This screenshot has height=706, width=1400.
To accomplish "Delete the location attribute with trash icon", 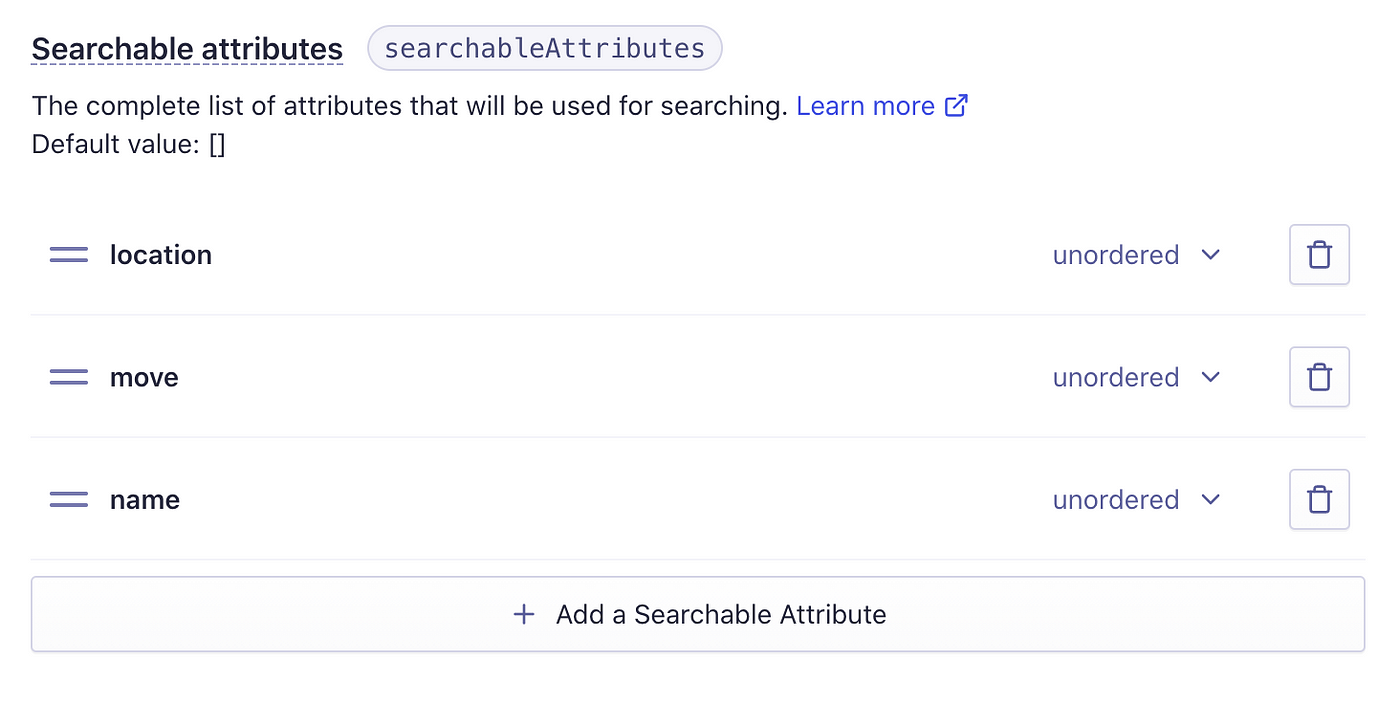I will (x=1319, y=255).
